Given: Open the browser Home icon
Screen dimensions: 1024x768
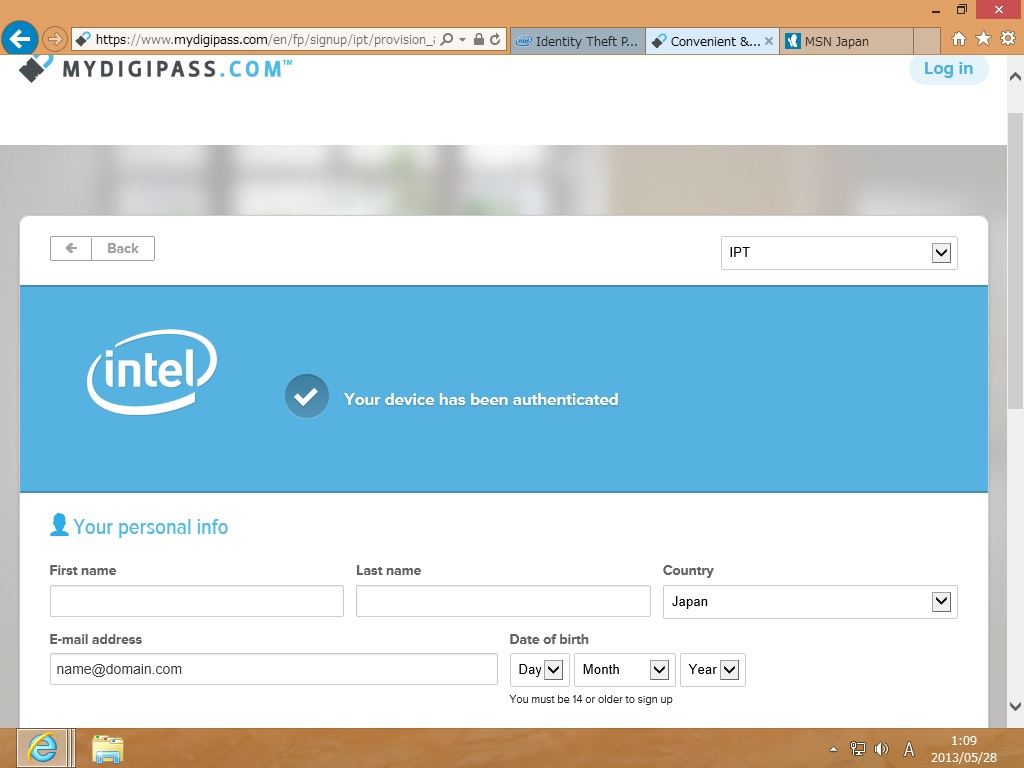Looking at the screenshot, I should [959, 39].
